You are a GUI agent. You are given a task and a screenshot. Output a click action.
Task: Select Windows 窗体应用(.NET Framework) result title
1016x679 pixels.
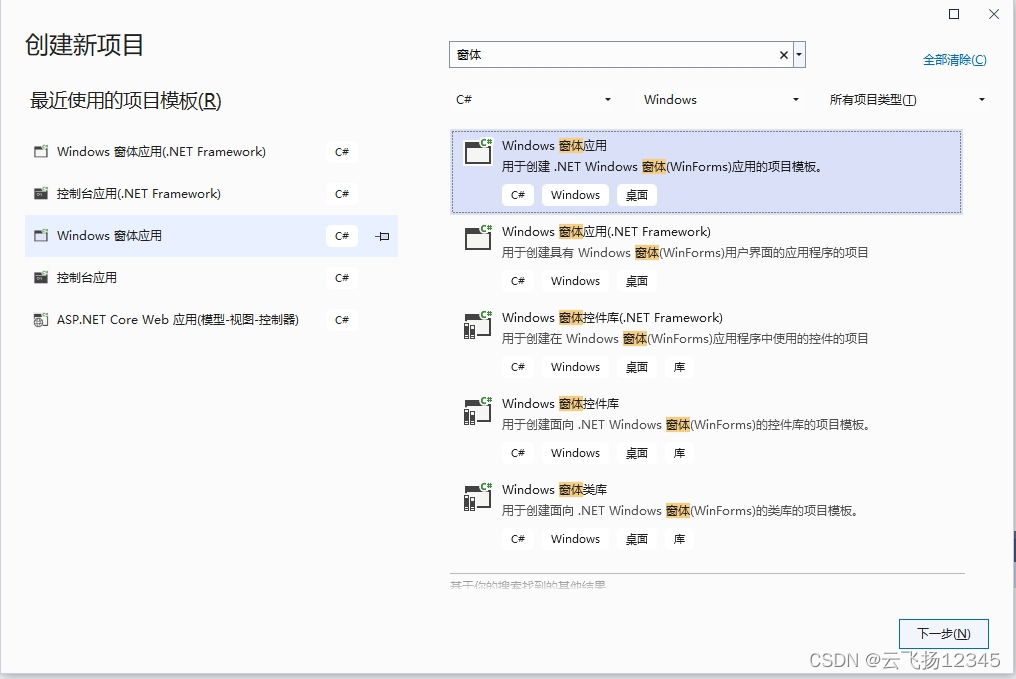(606, 232)
